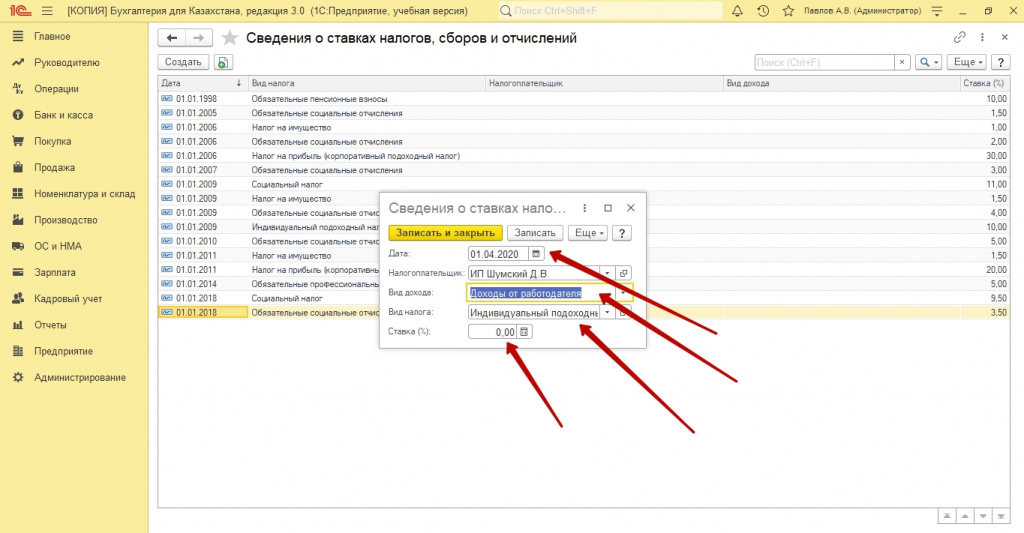Expand Налогоплательщик dropdown arrow
Screen dimensions: 1024x533
pyautogui.click(x=607, y=273)
